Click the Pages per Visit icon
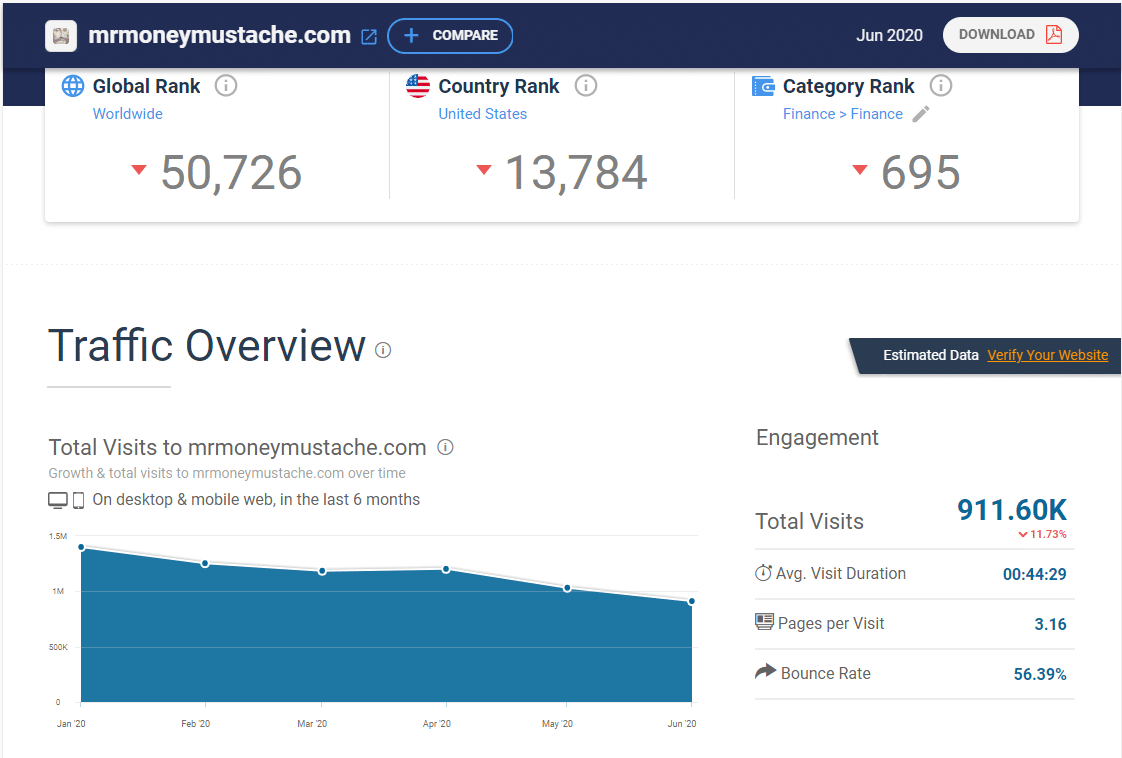1122x758 pixels. coord(764,622)
